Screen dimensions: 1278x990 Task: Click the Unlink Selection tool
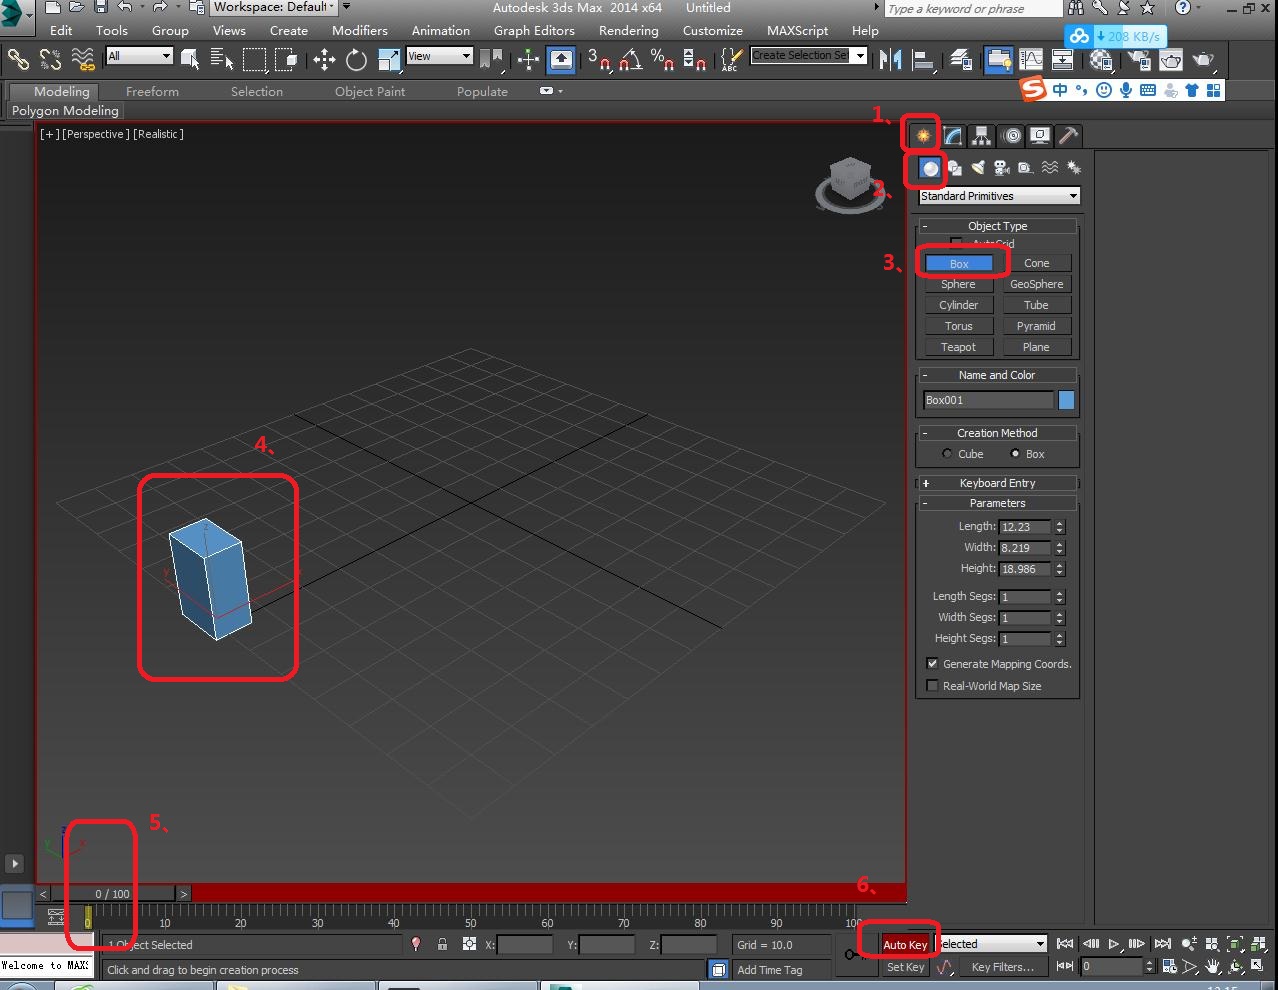(50, 60)
